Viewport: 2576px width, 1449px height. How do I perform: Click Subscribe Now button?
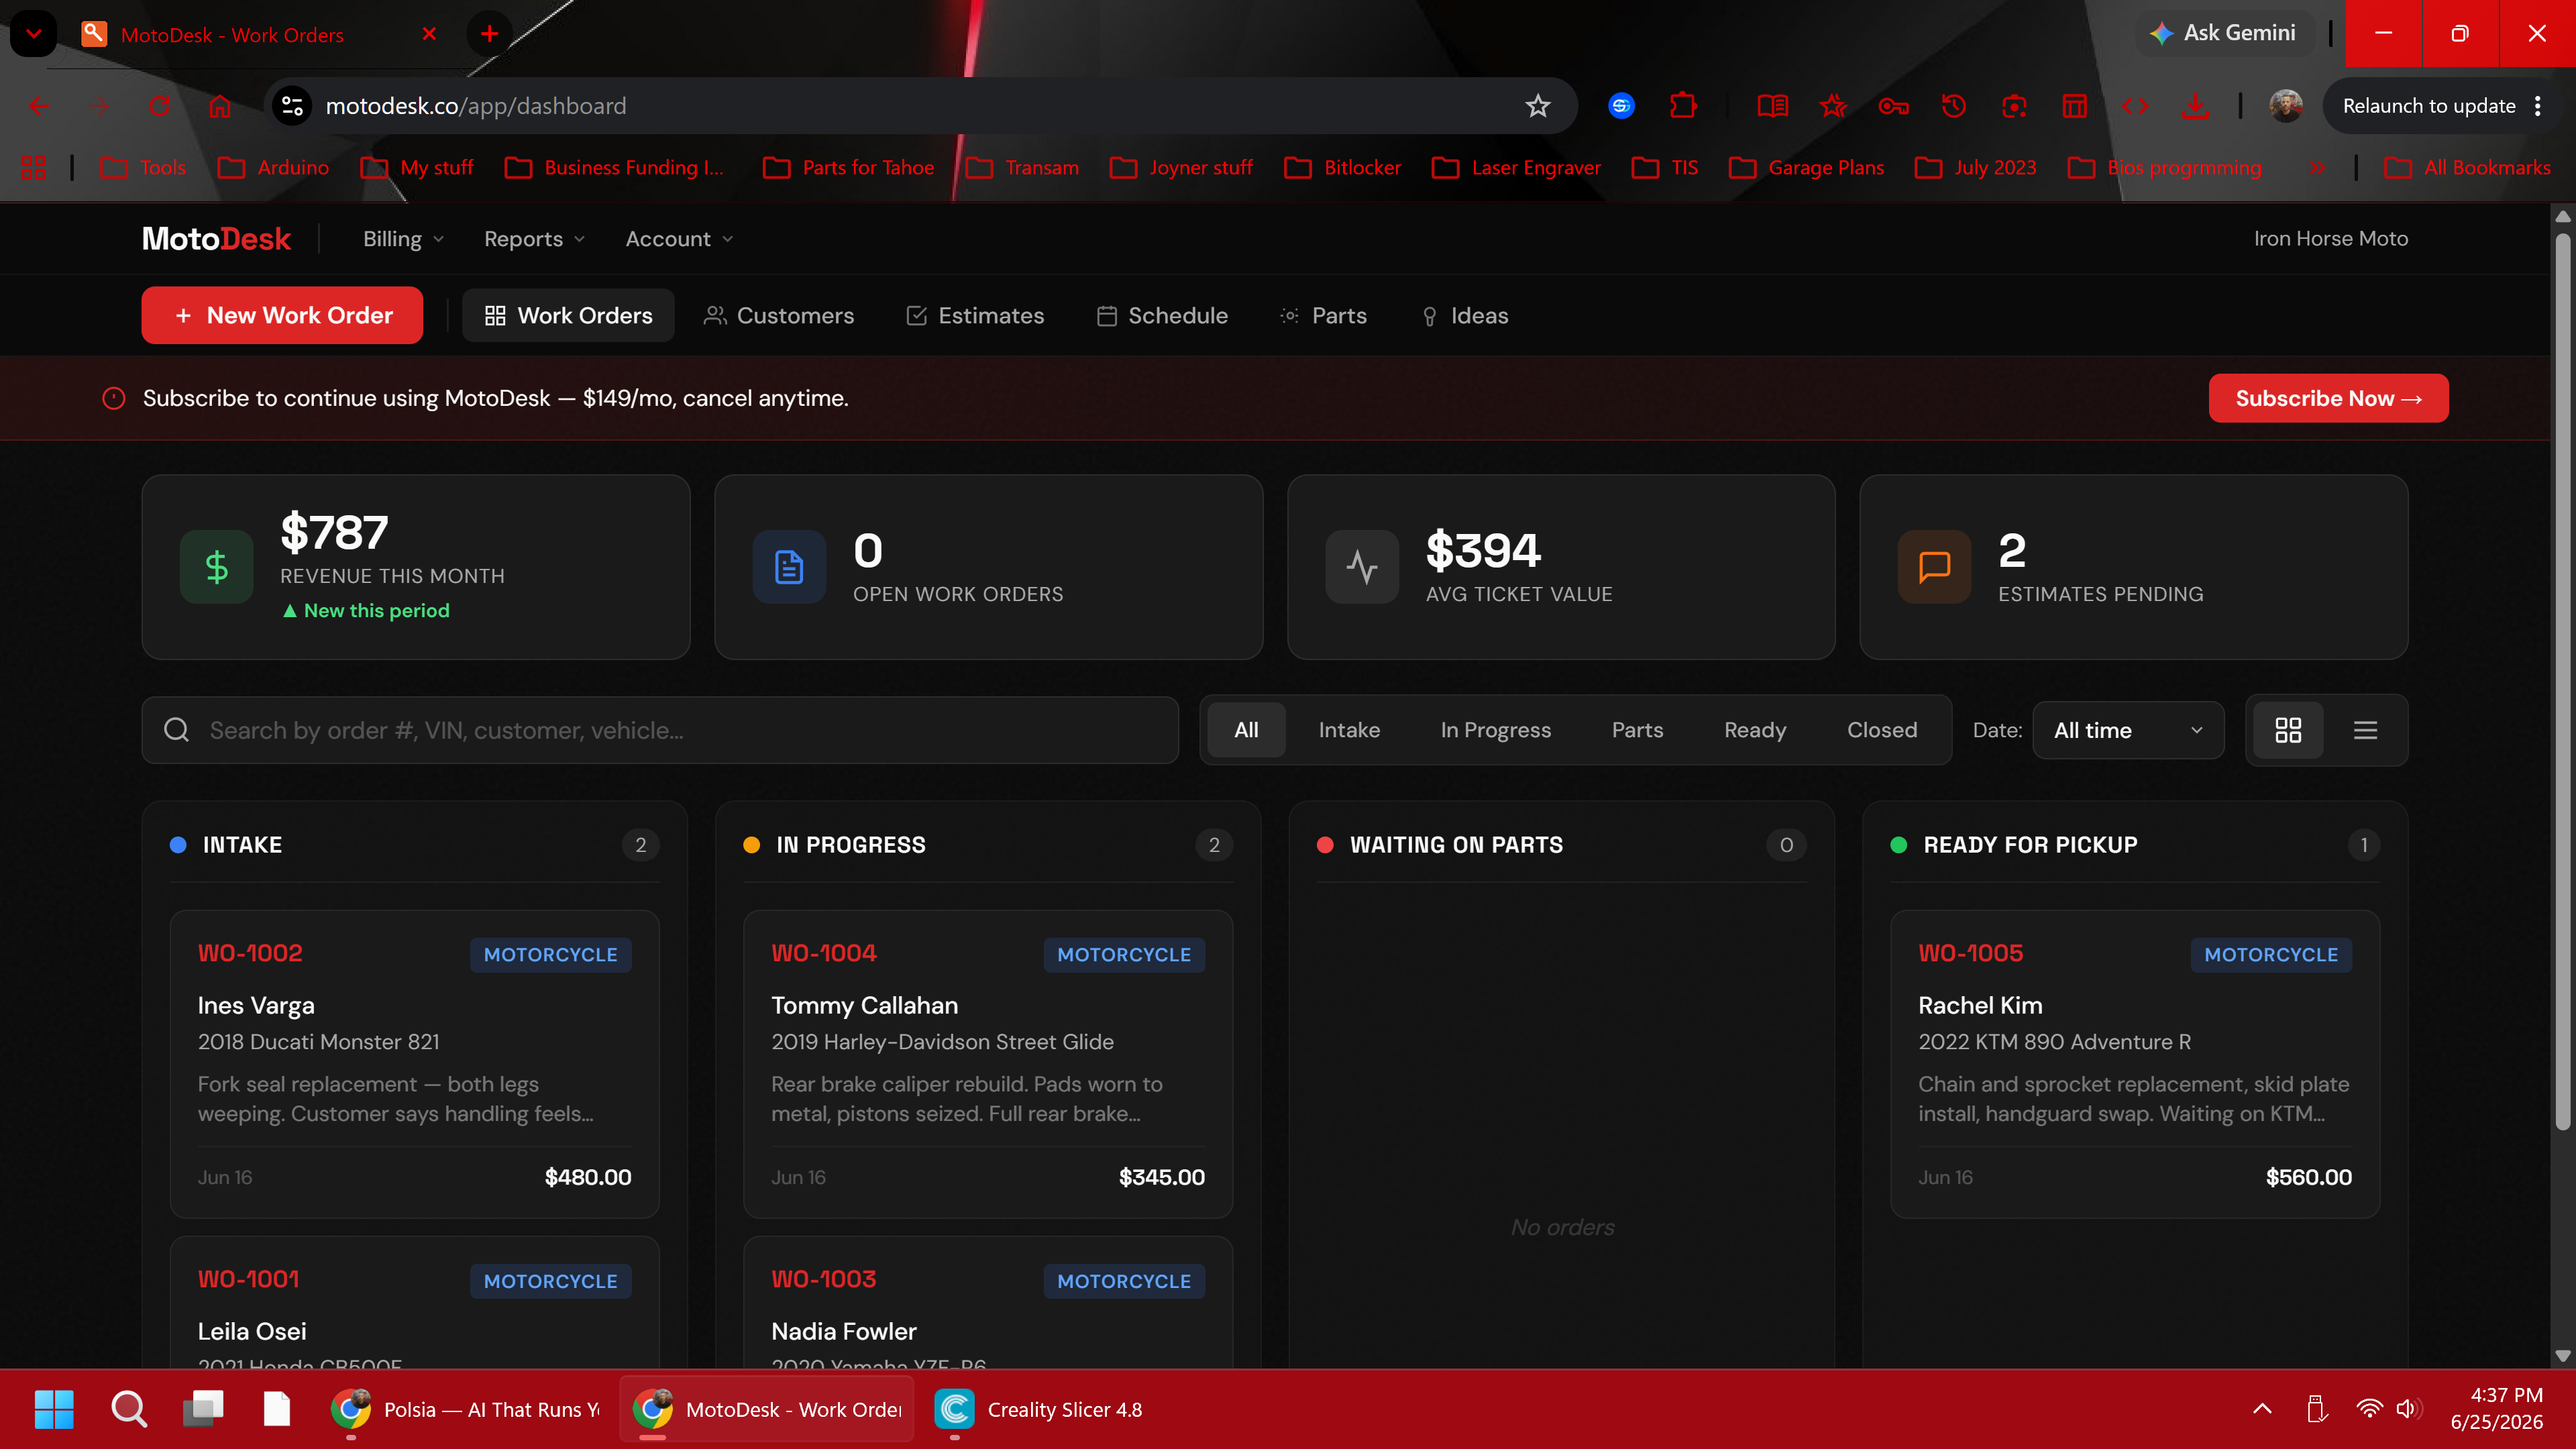2328,398
